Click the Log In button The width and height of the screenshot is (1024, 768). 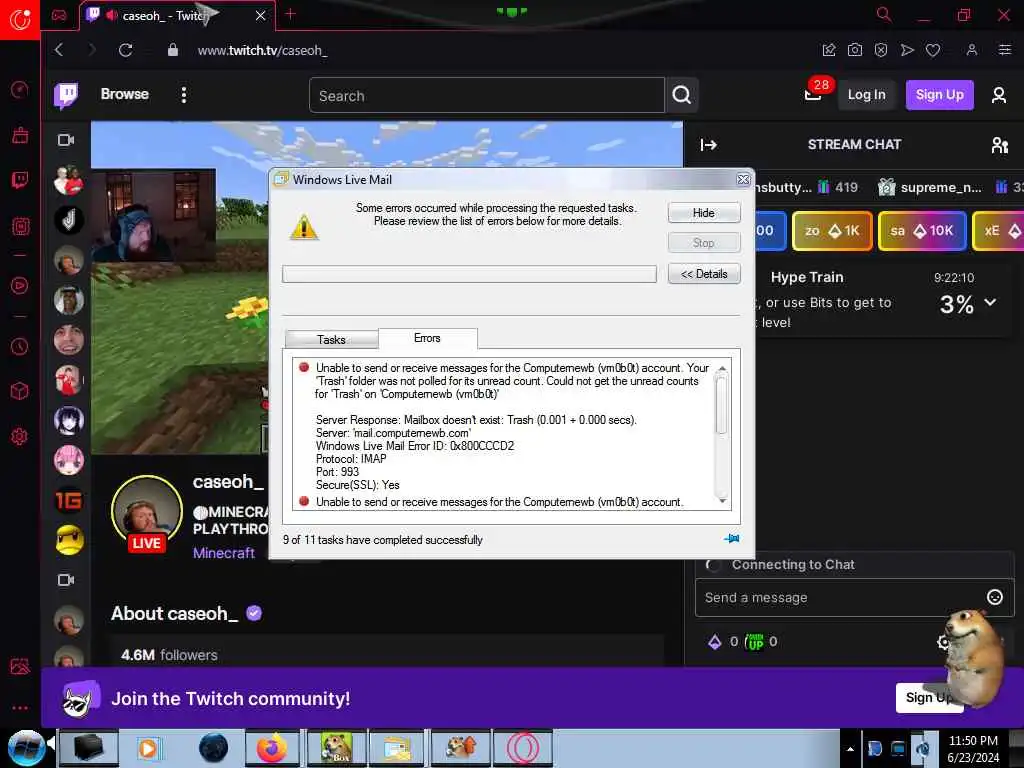(866, 95)
